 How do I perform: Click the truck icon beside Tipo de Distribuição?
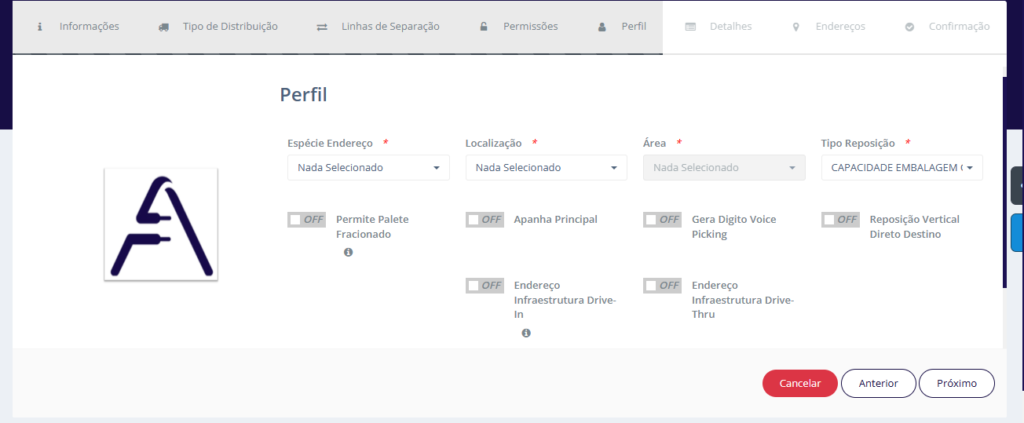coord(163,27)
